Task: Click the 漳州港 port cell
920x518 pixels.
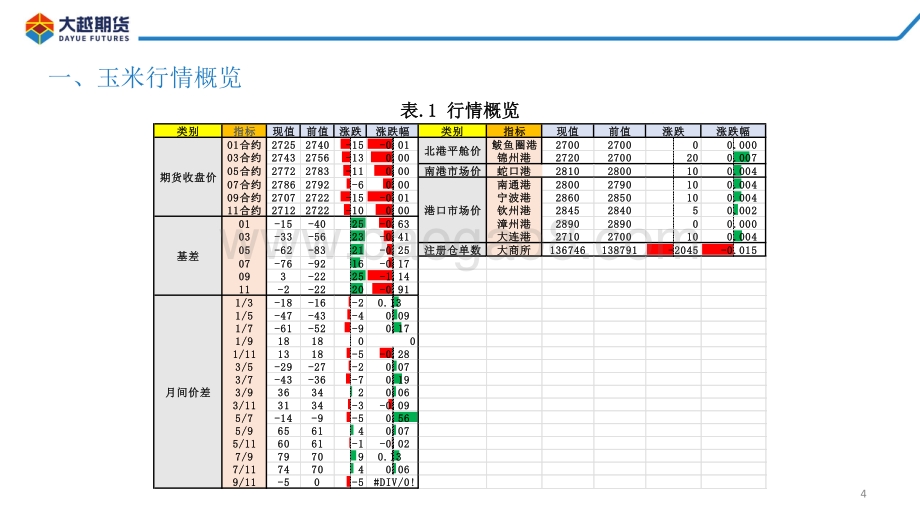Action: tap(514, 224)
